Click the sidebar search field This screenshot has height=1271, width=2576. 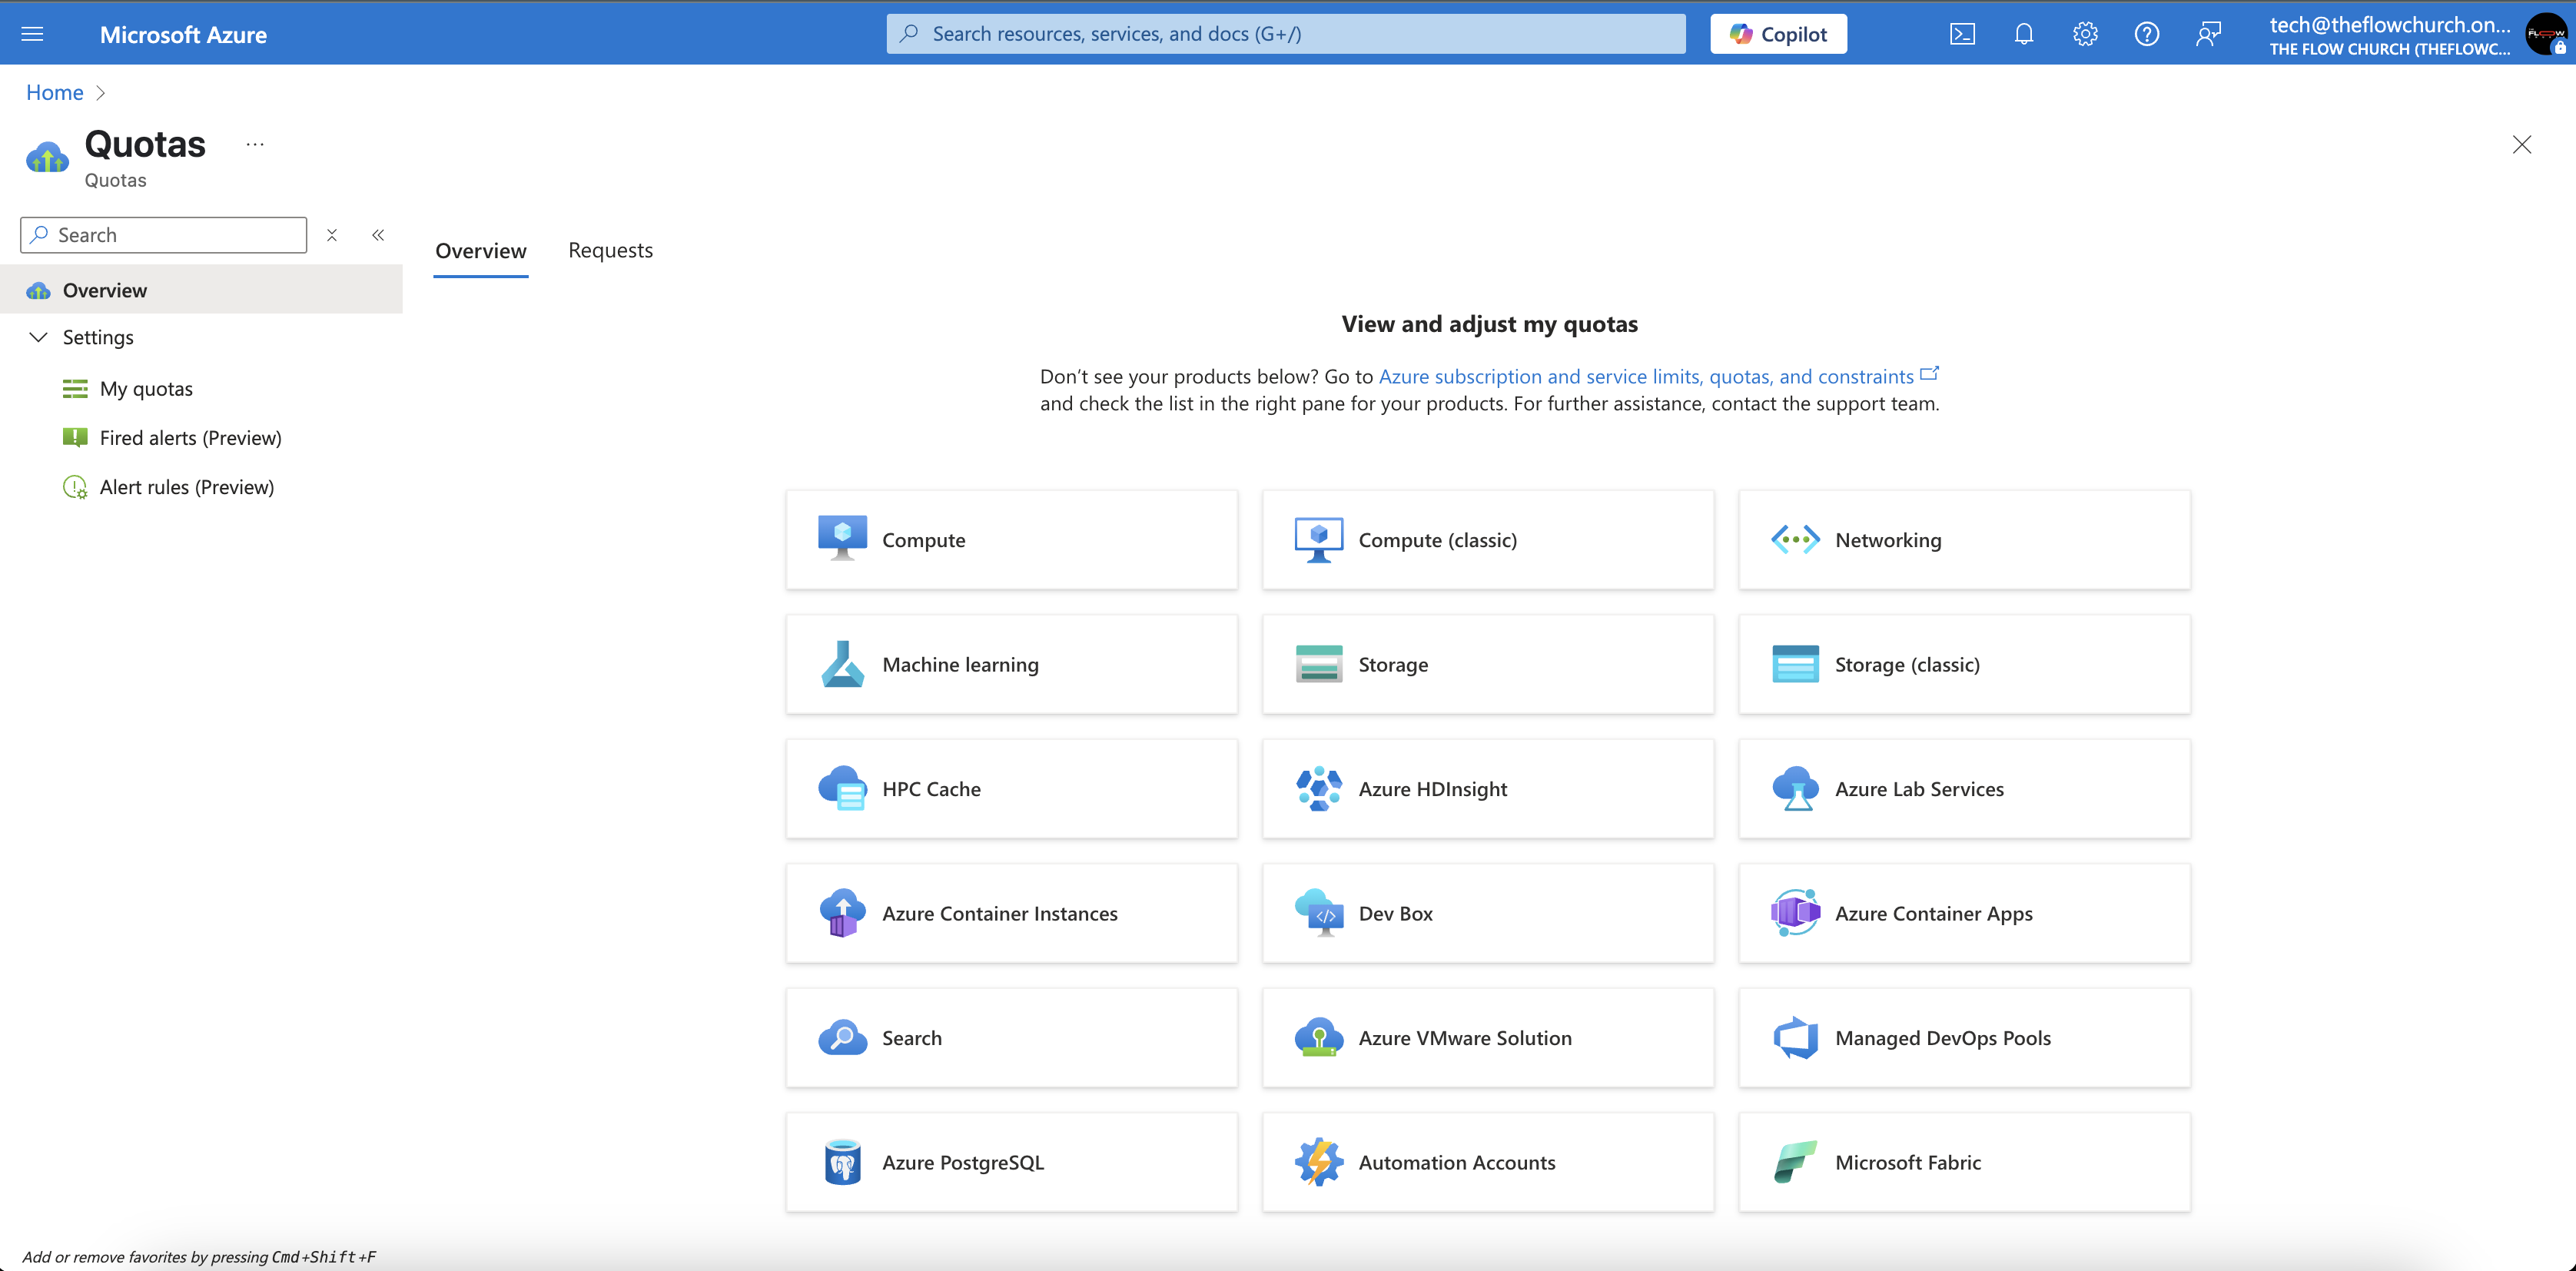click(163, 234)
